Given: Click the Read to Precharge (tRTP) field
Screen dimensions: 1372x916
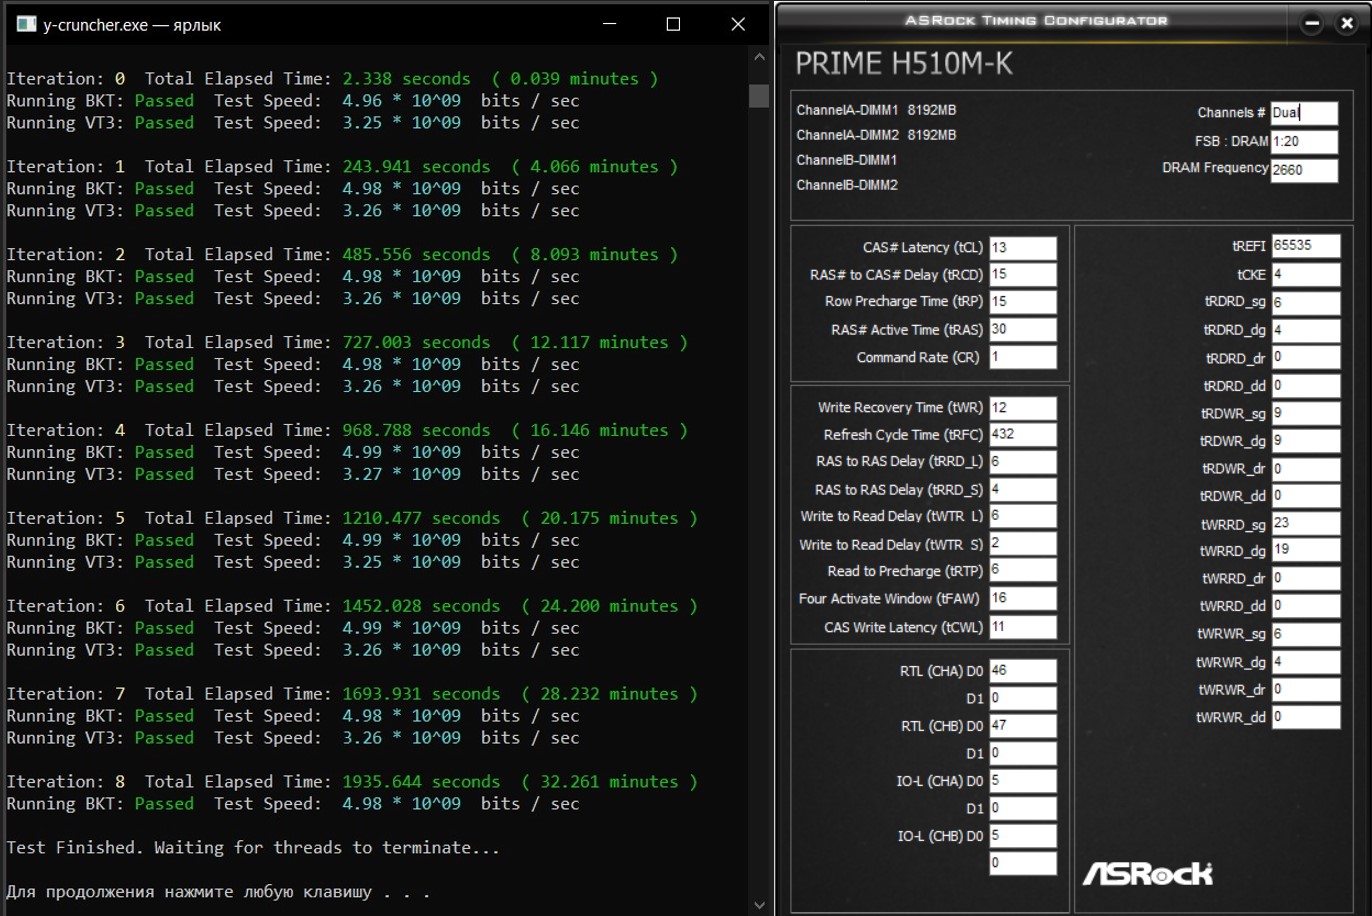Looking at the screenshot, I should coord(1023,571).
